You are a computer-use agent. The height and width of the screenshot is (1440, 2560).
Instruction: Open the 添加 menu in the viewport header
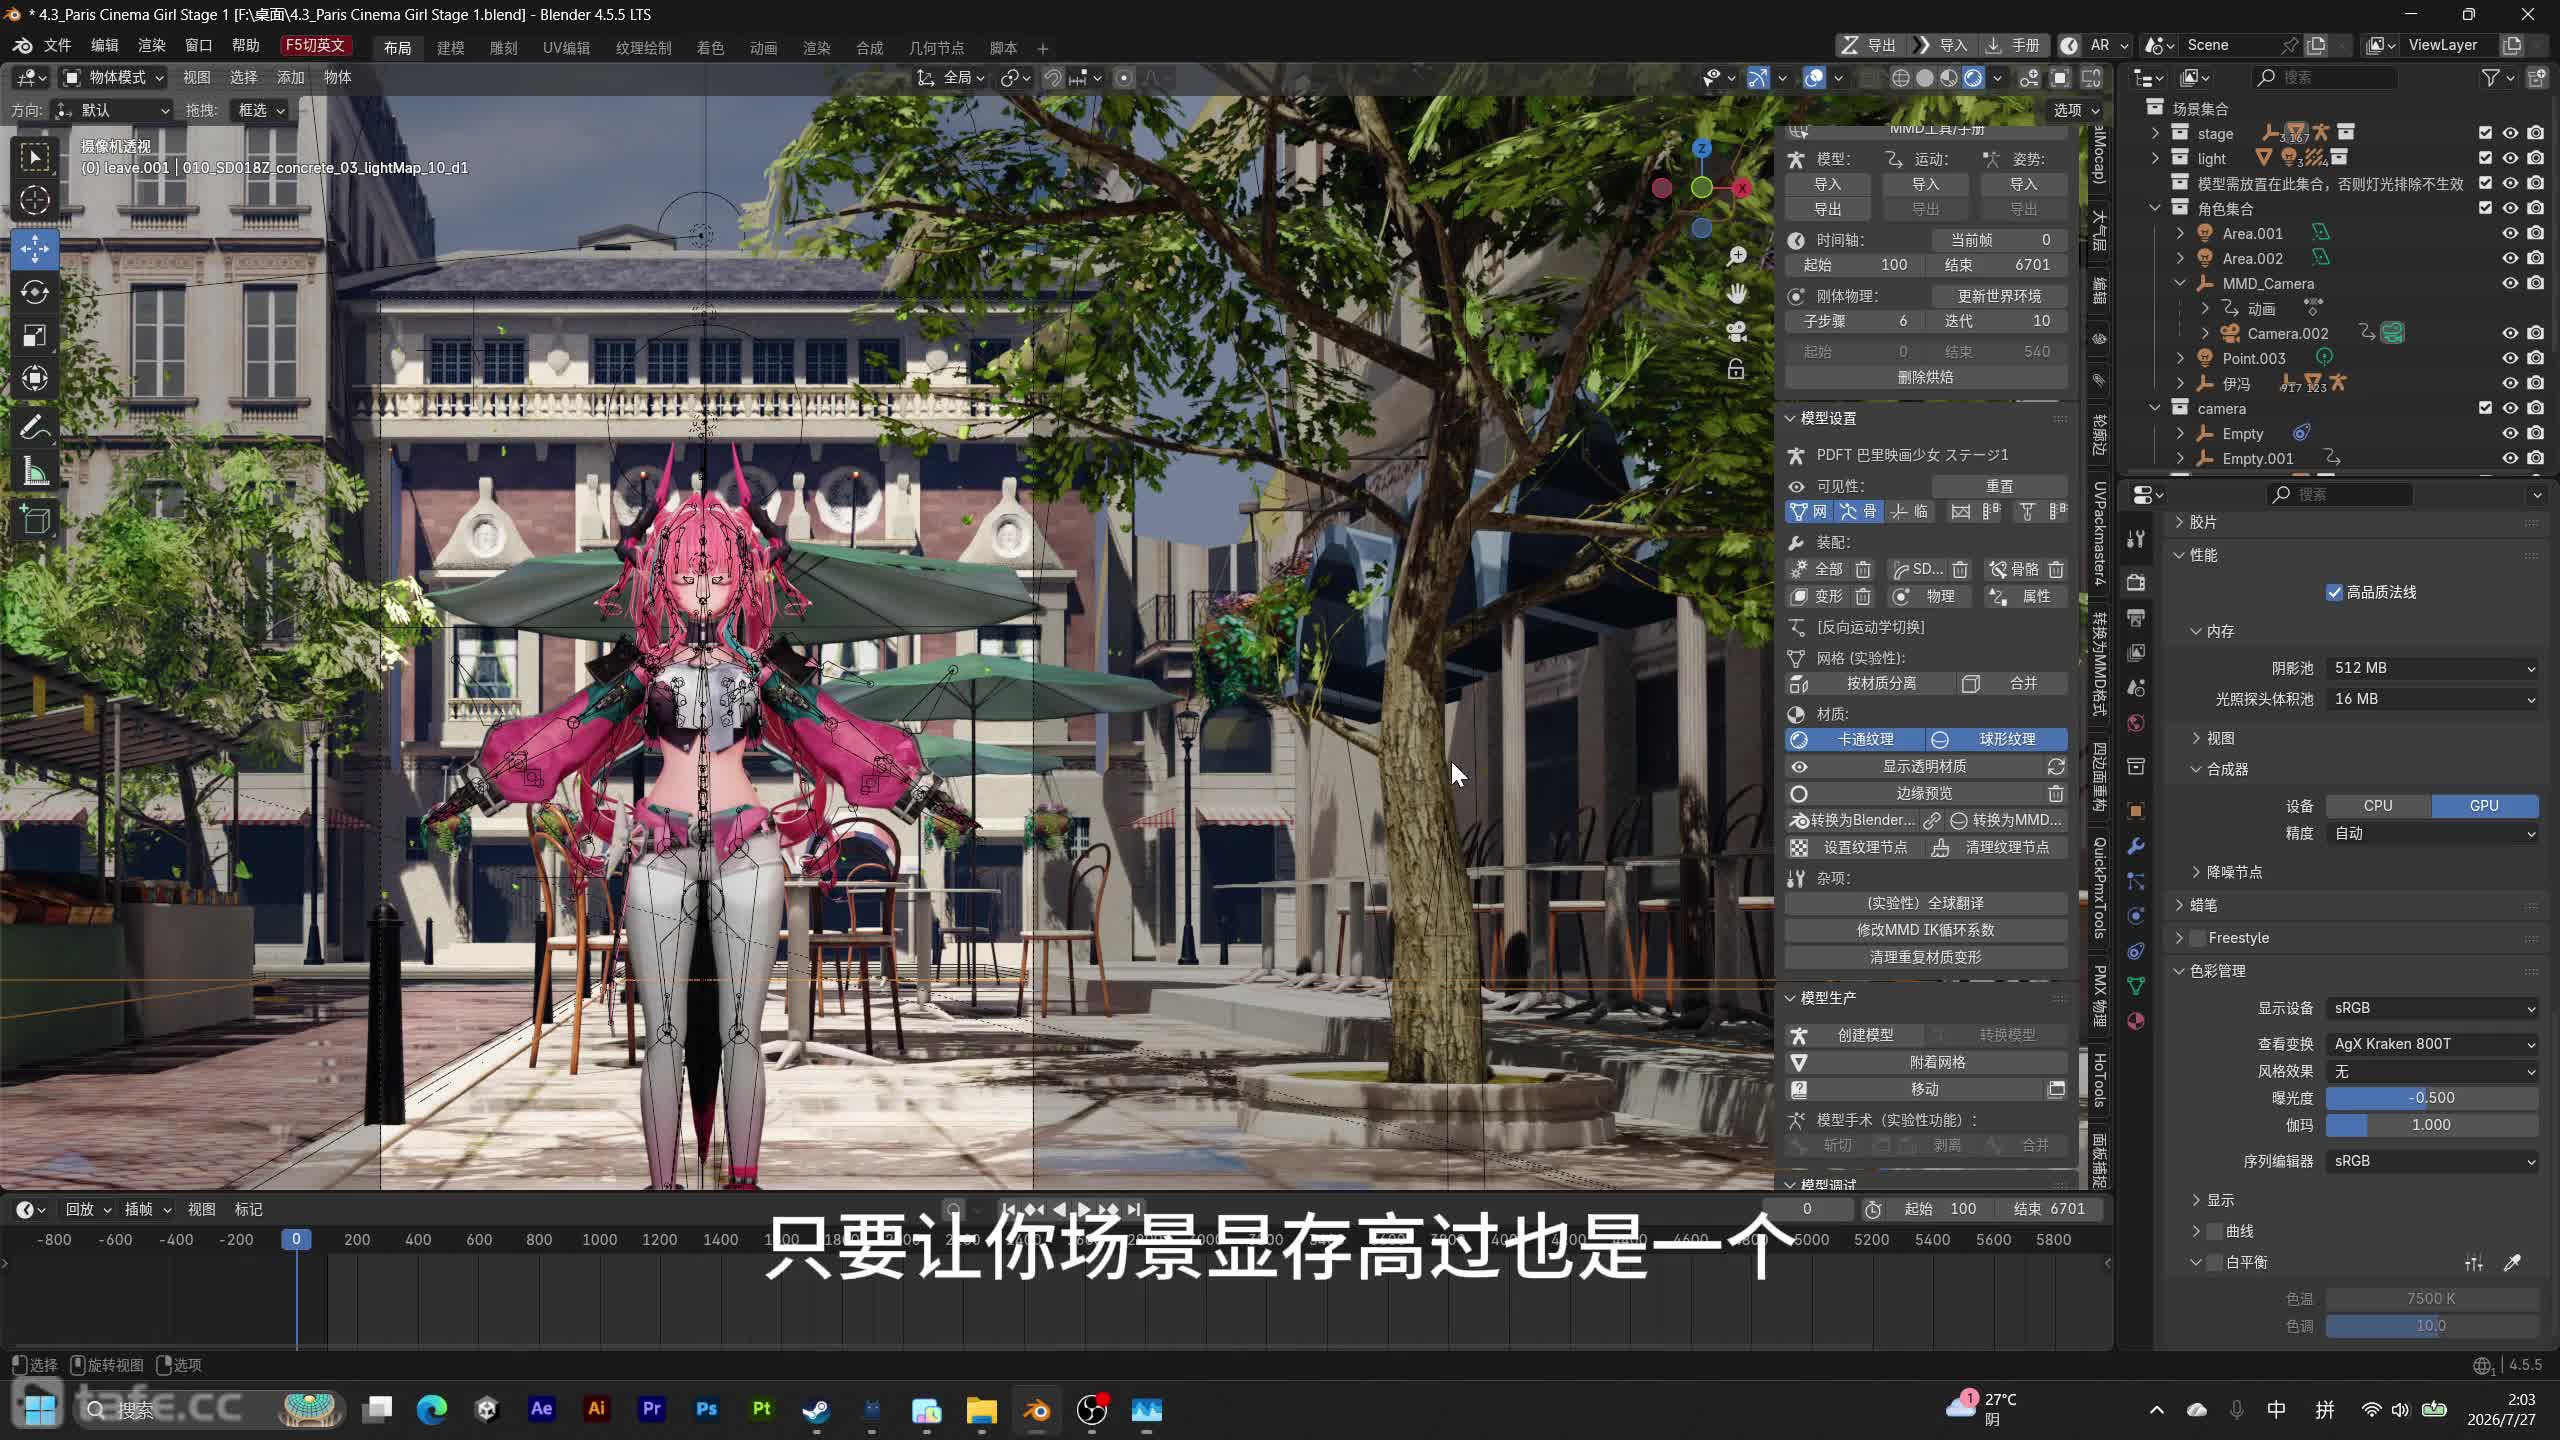point(291,78)
